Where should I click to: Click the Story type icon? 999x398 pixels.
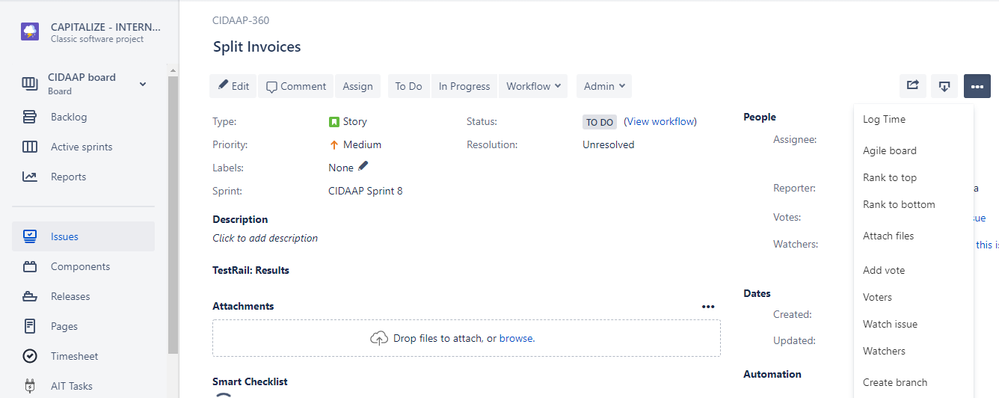click(333, 122)
